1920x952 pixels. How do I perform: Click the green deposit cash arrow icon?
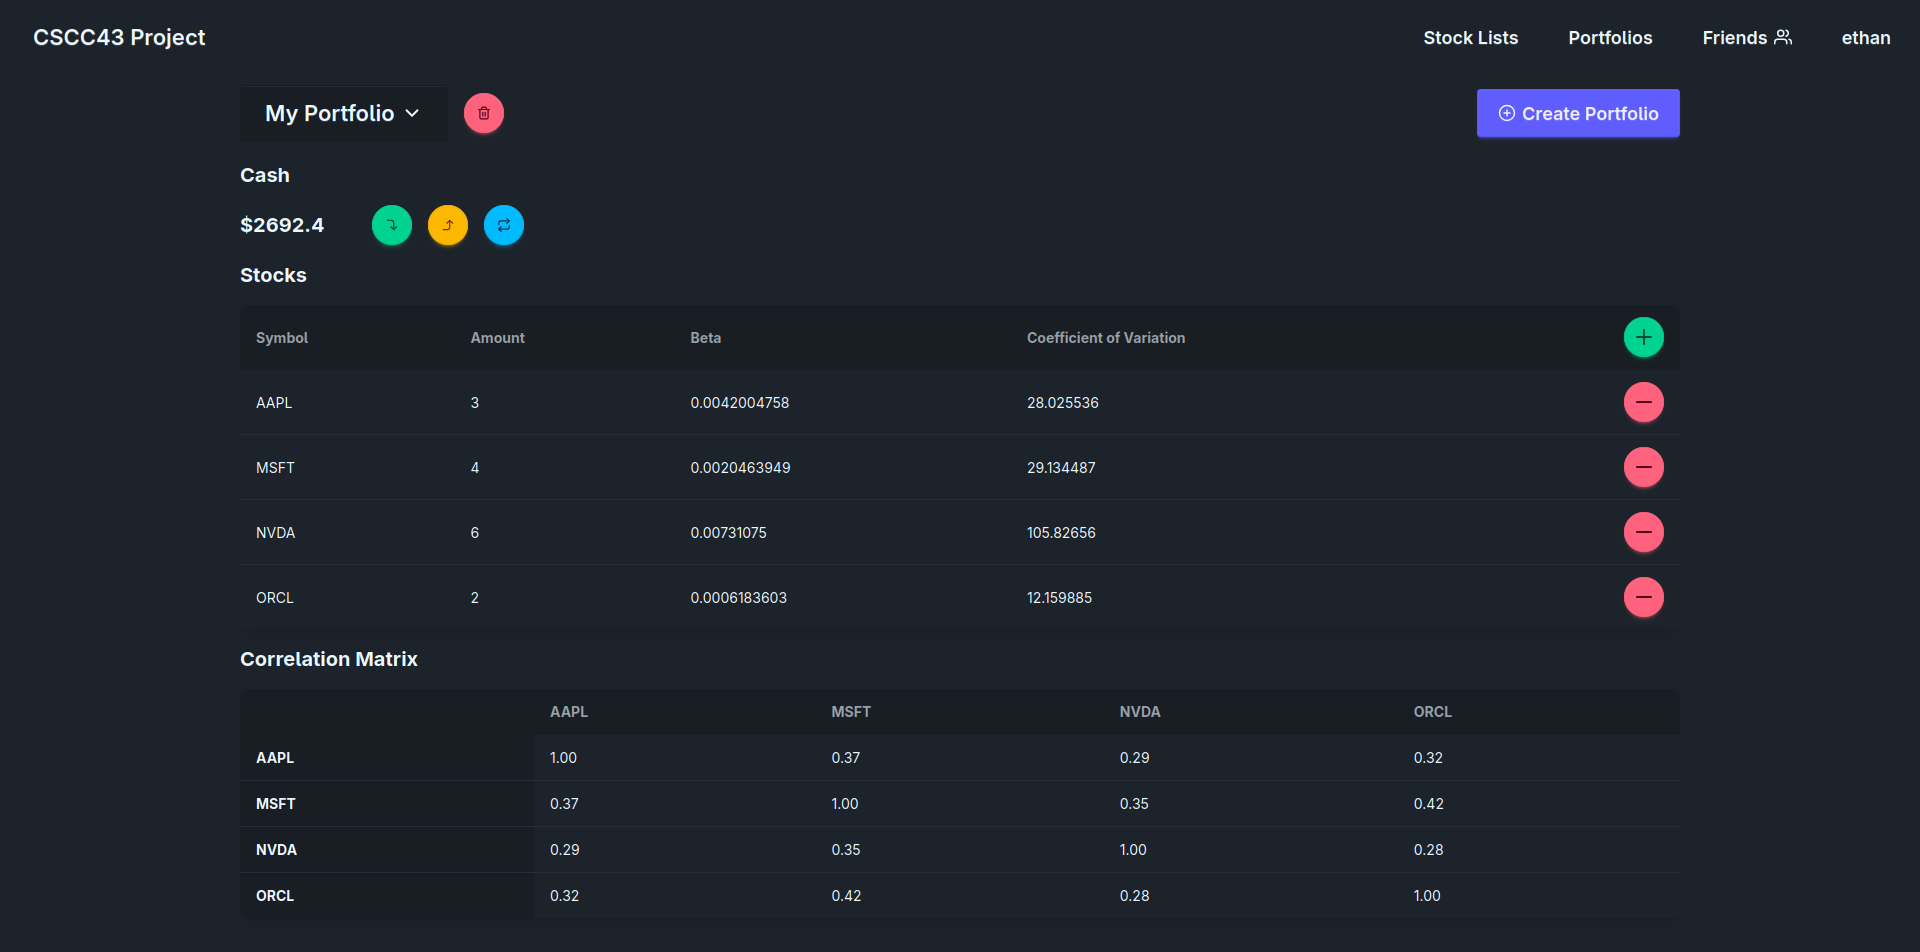(392, 225)
